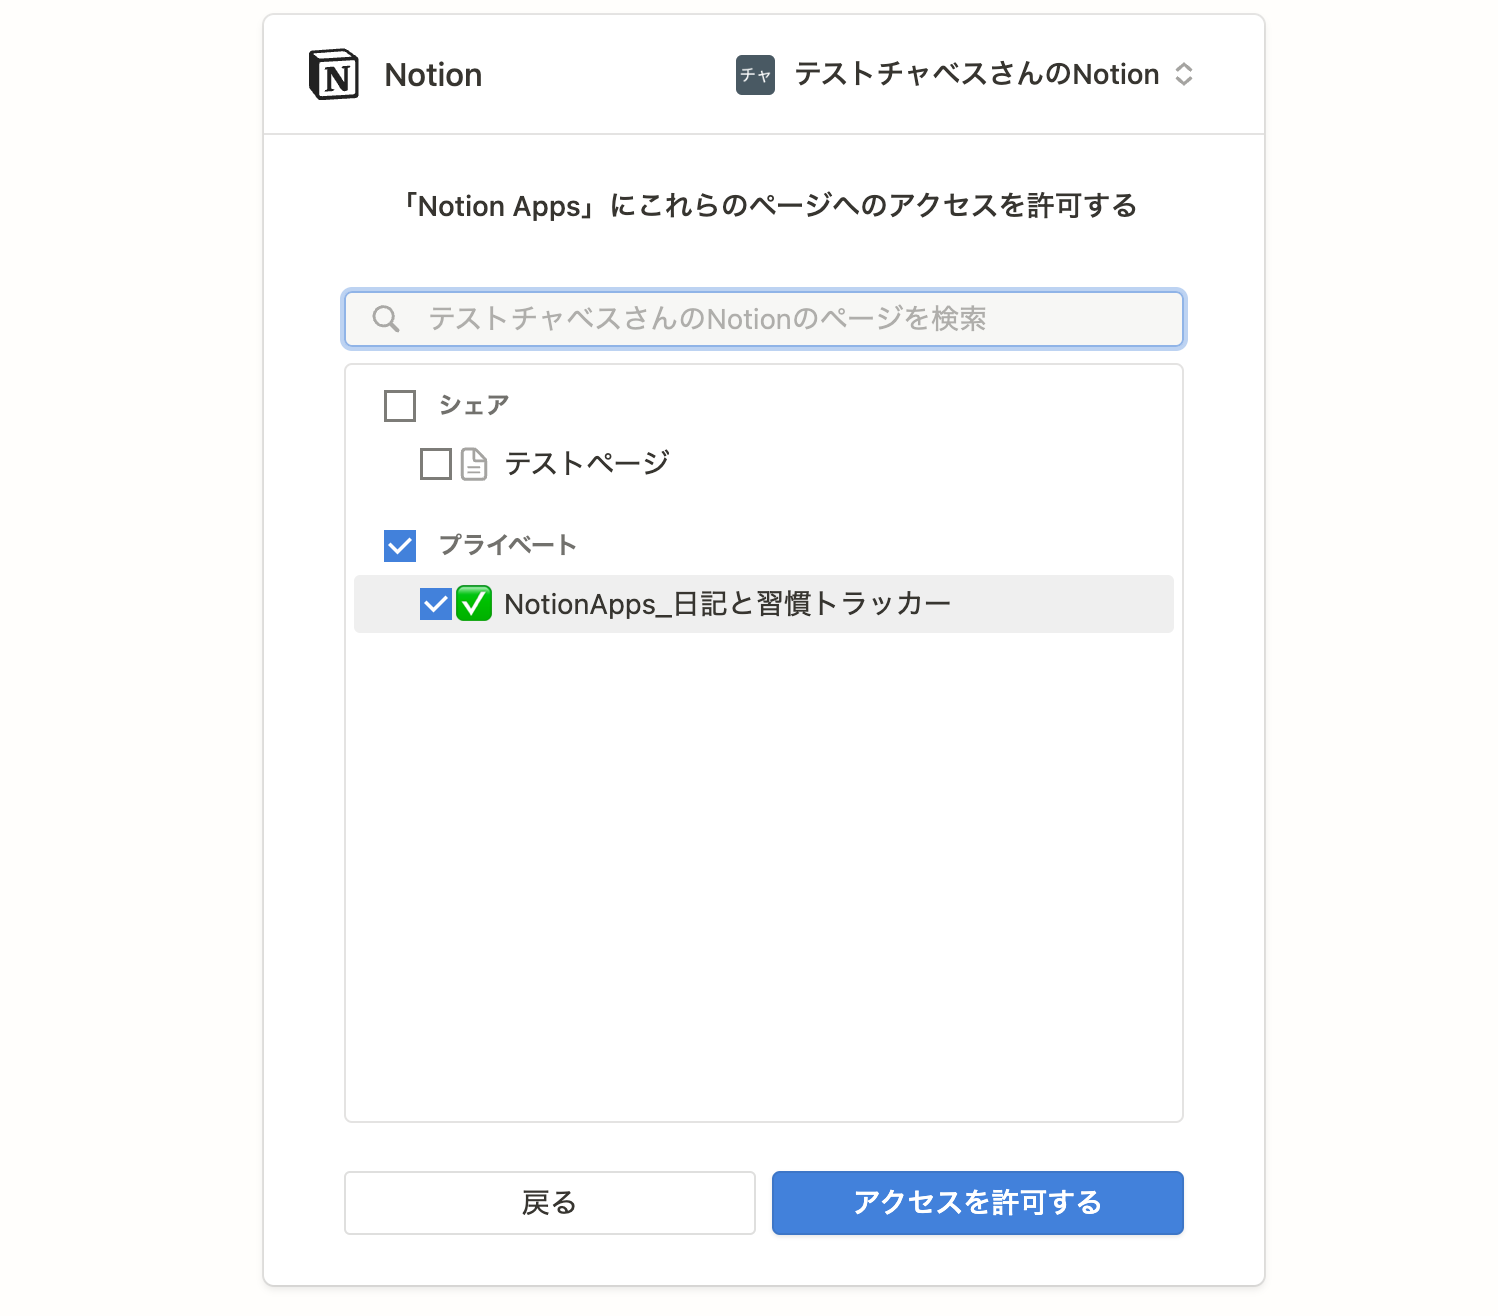This screenshot has width=1498, height=1316.
Task: Click テストチャベスさんのNotion workspace name
Action: [x=977, y=75]
